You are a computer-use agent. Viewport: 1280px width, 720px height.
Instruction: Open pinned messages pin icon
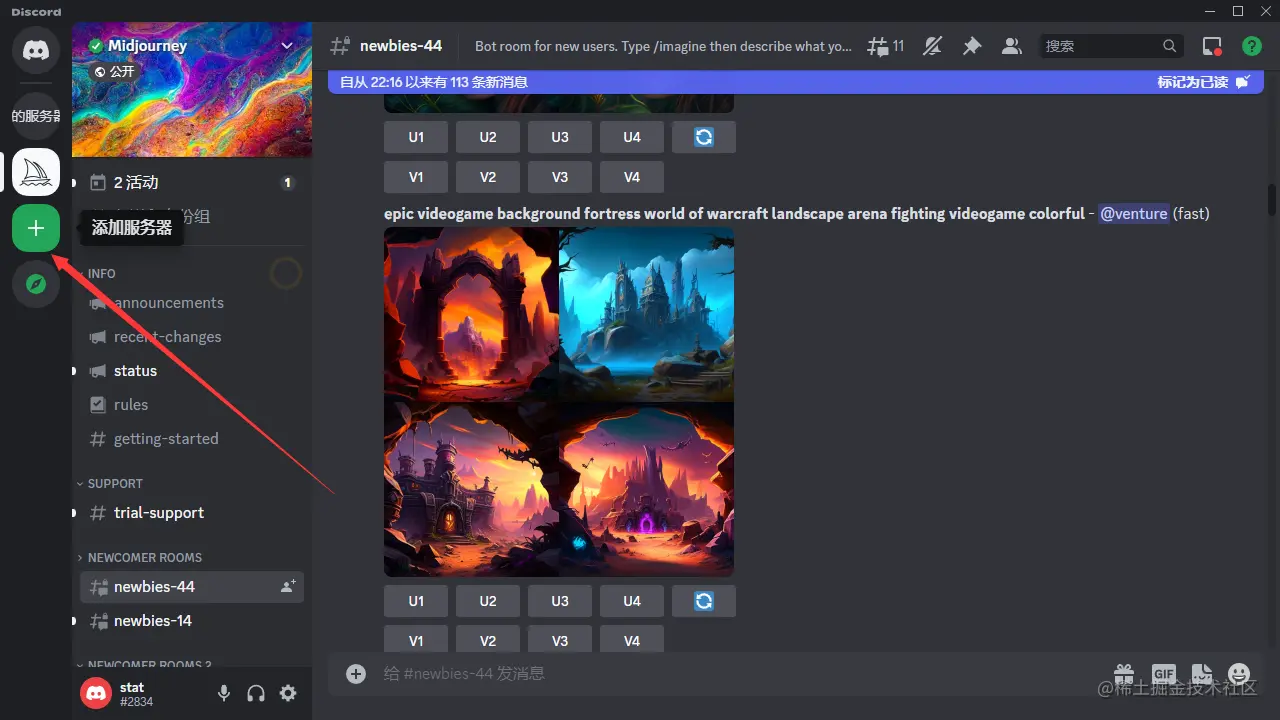(x=972, y=46)
